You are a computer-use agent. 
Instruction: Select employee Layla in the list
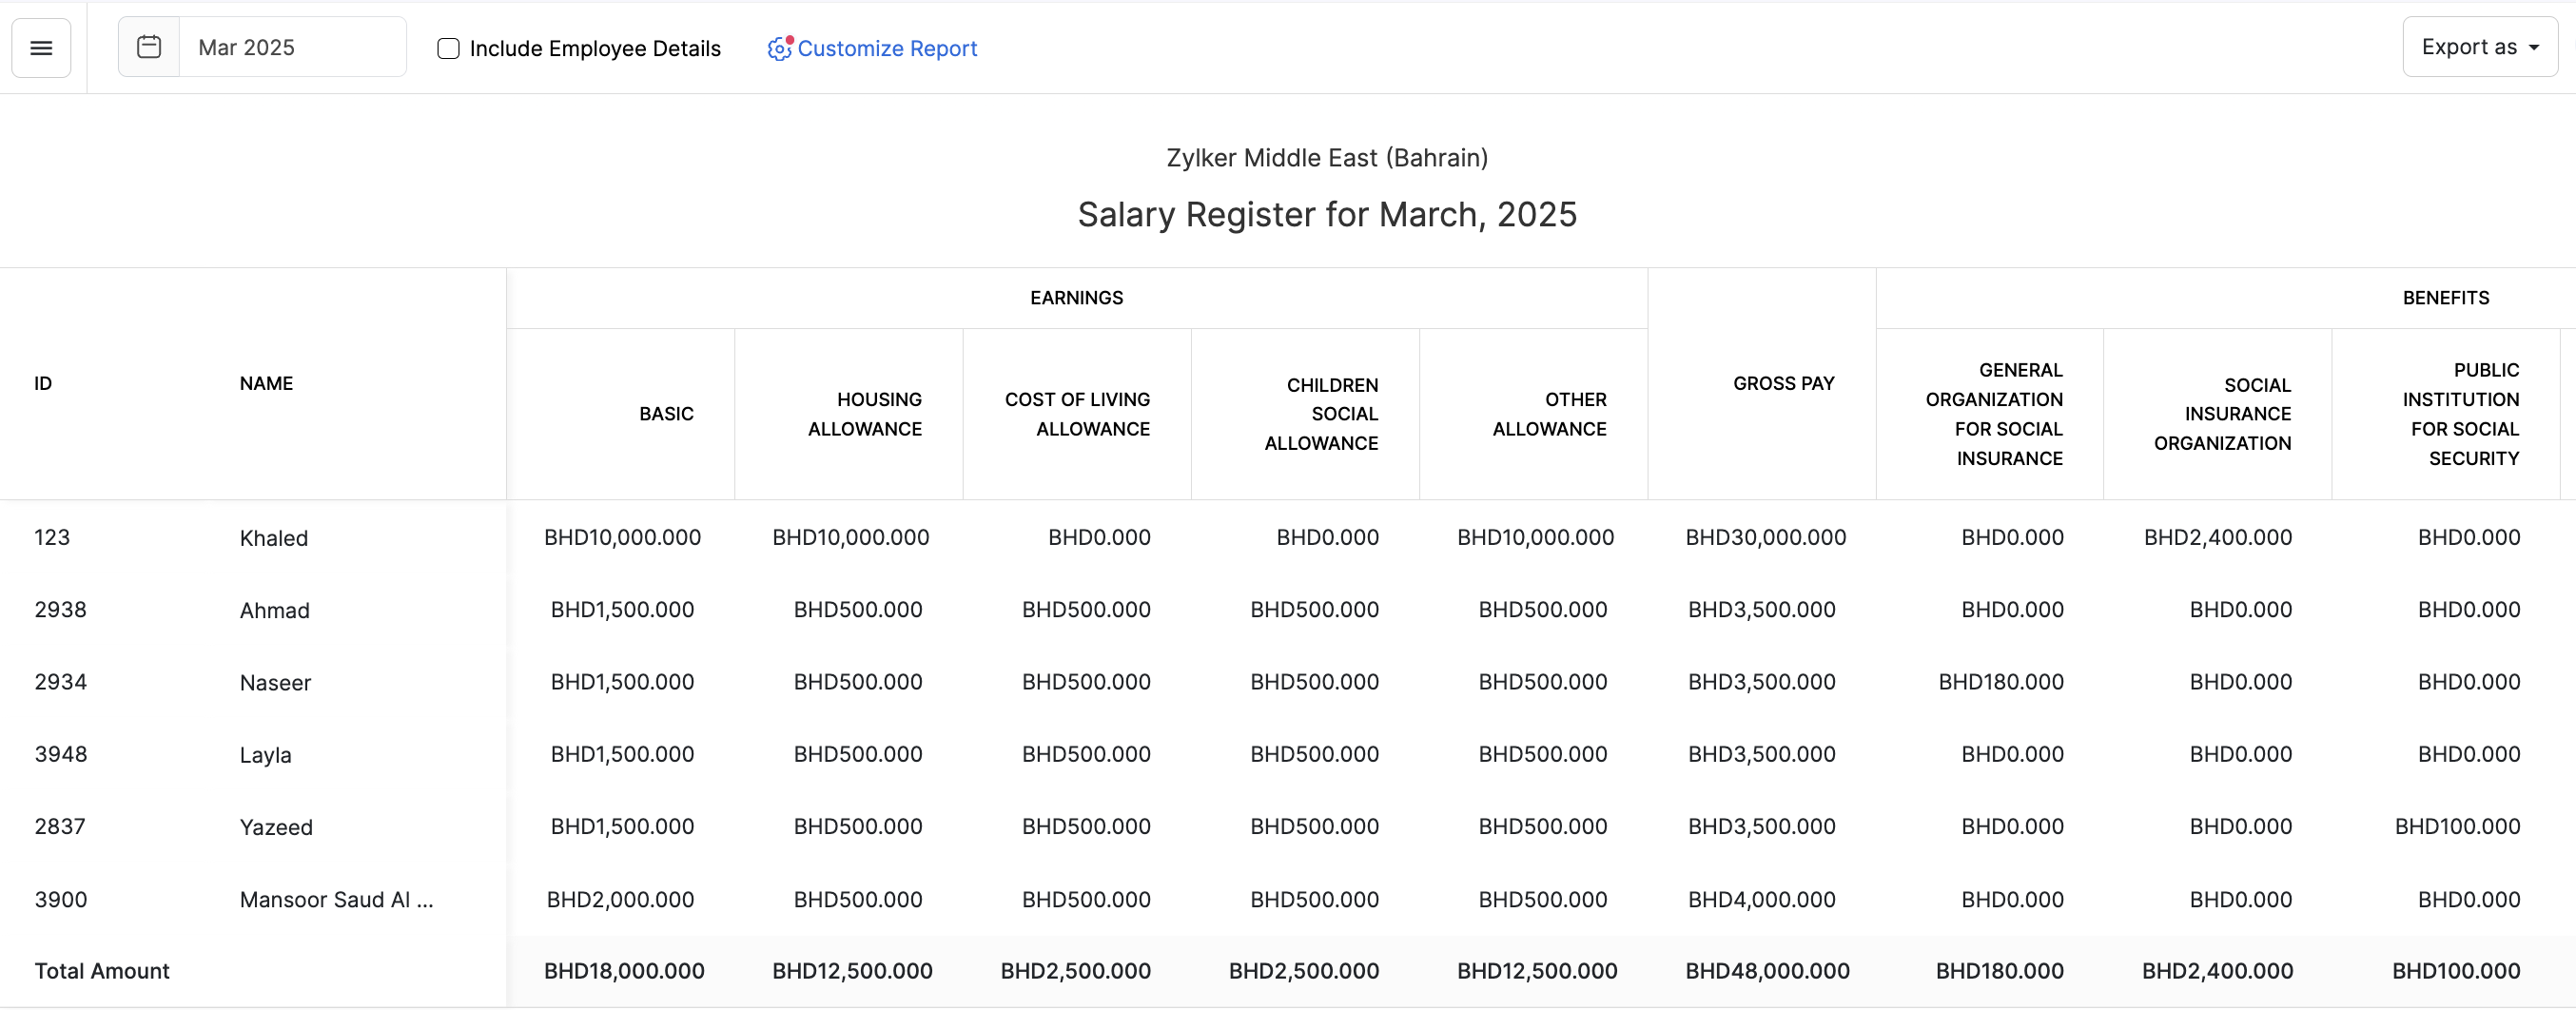266,755
